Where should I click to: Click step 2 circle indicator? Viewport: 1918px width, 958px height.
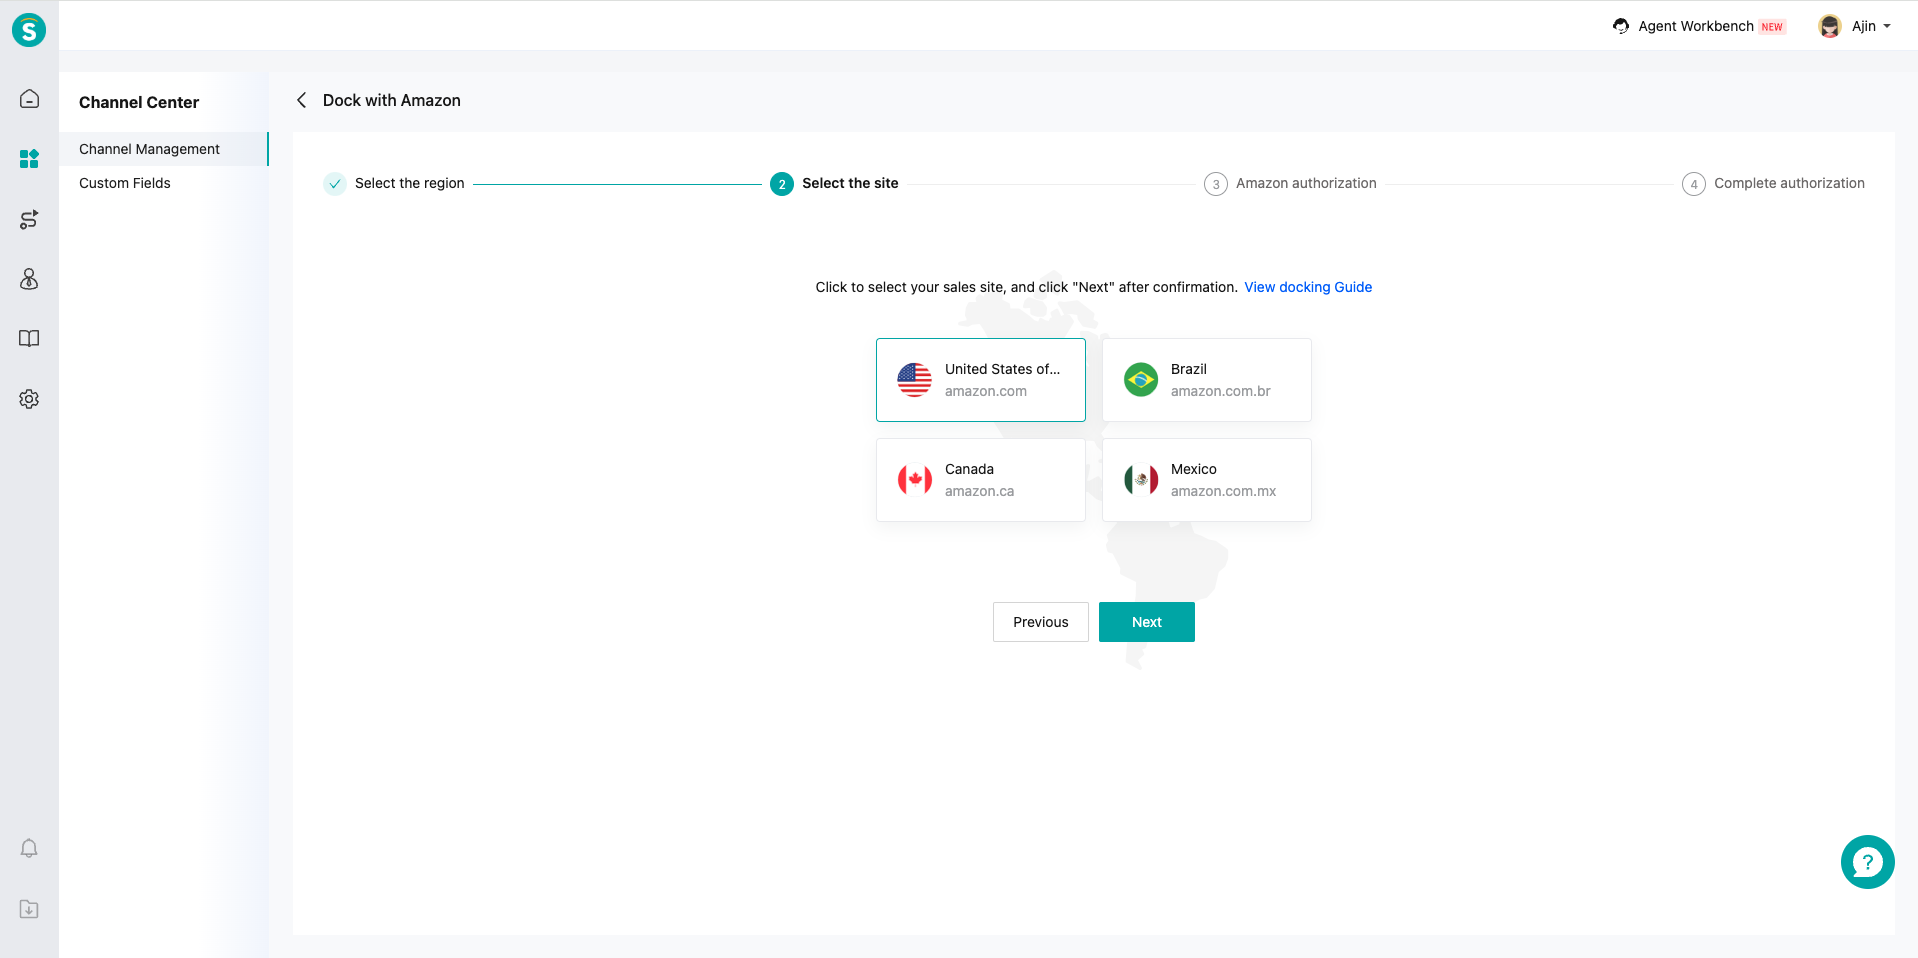coord(782,184)
